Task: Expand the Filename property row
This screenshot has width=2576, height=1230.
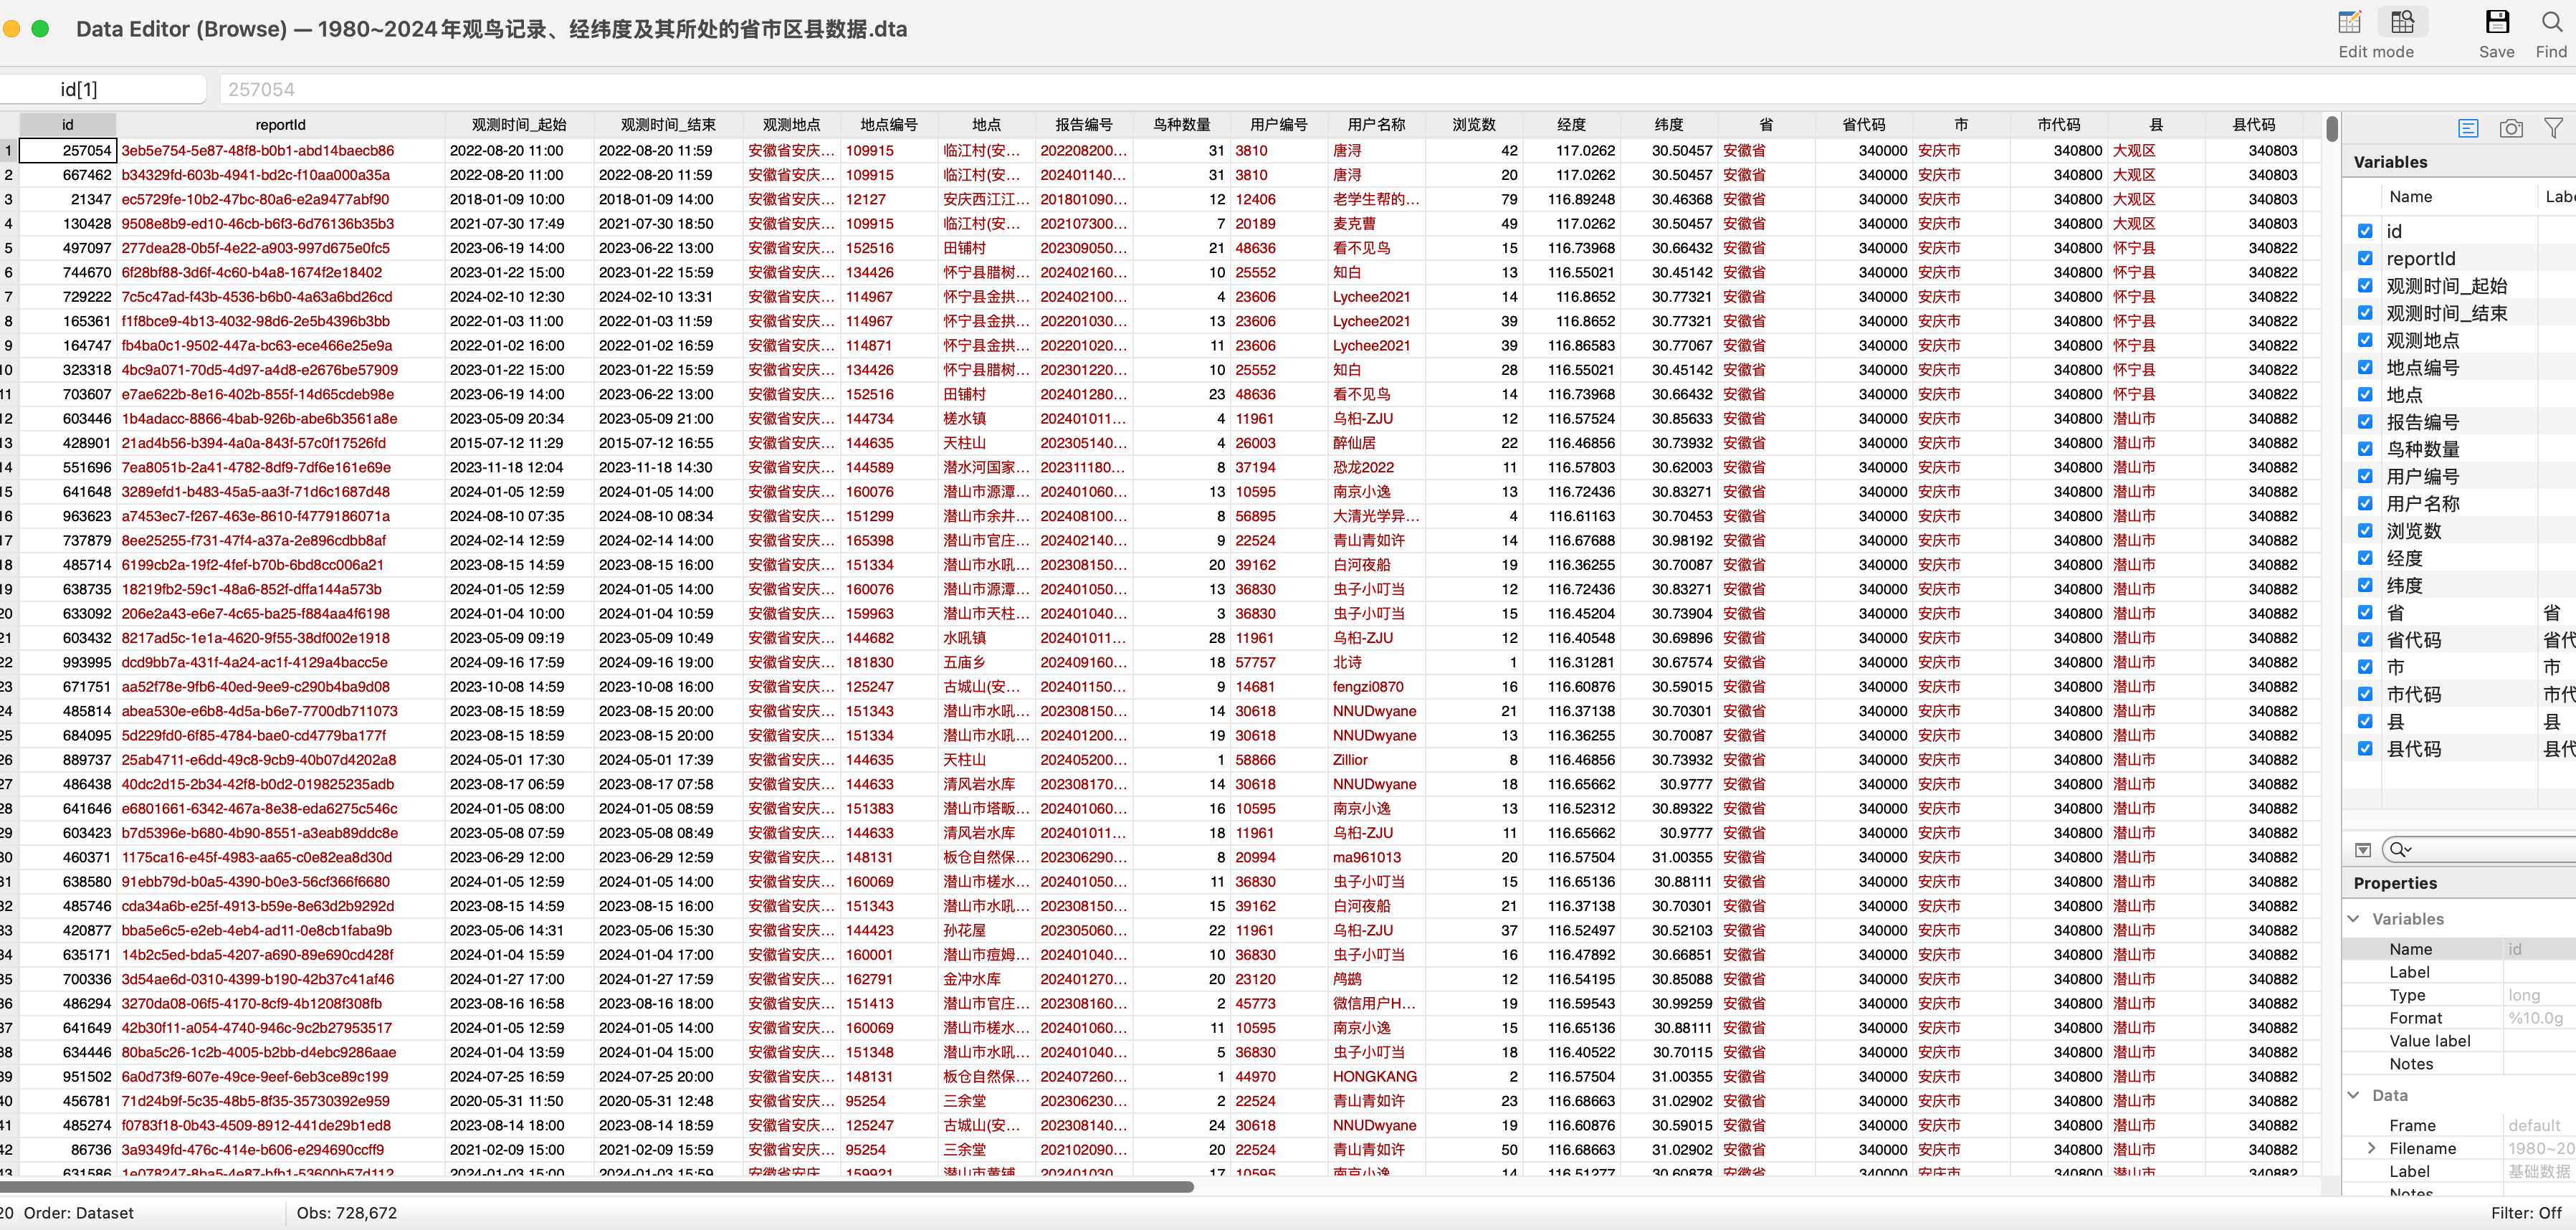Action: pyautogui.click(x=2371, y=1148)
